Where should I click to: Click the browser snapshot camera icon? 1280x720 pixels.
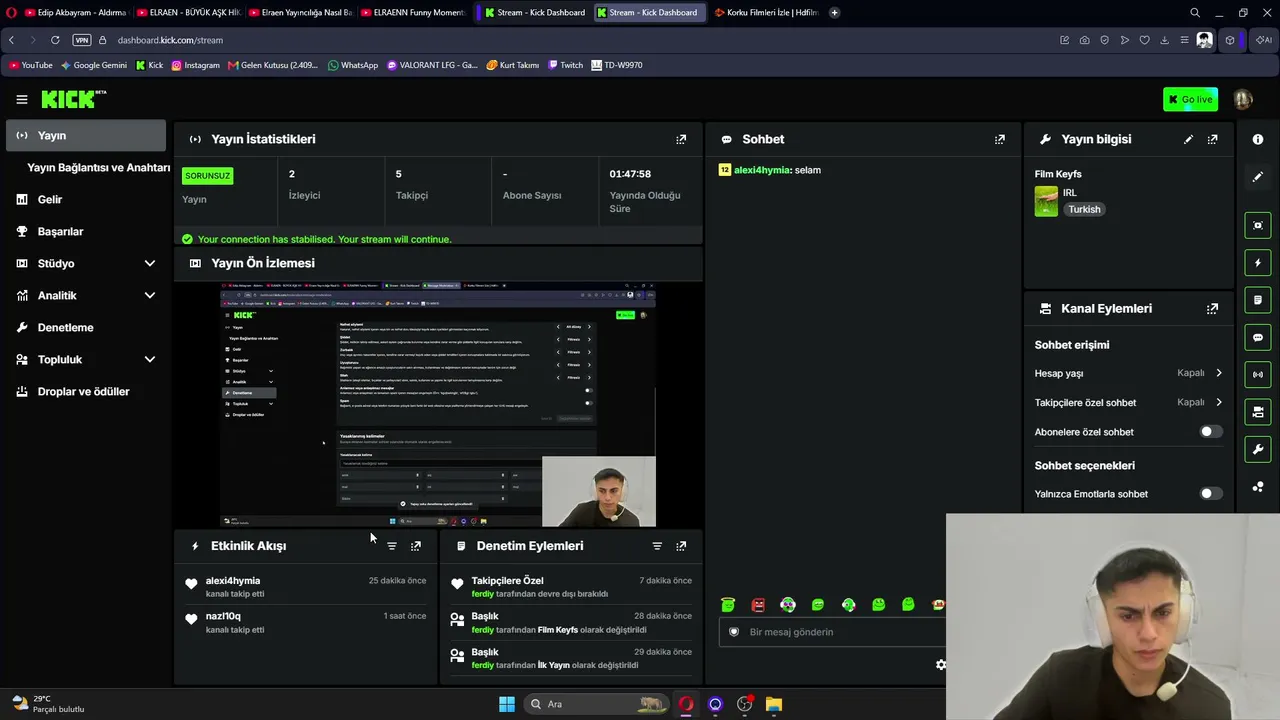(1084, 40)
